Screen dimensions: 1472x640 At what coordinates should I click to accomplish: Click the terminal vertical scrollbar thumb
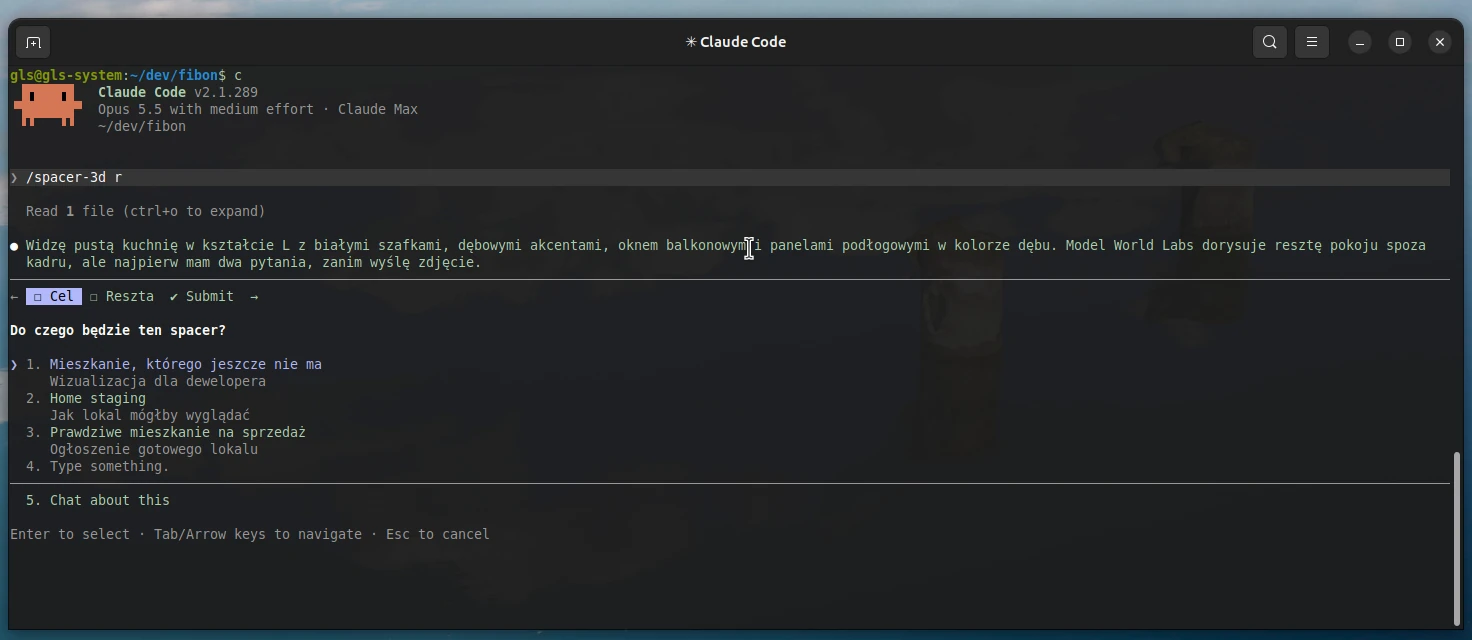(1459, 538)
